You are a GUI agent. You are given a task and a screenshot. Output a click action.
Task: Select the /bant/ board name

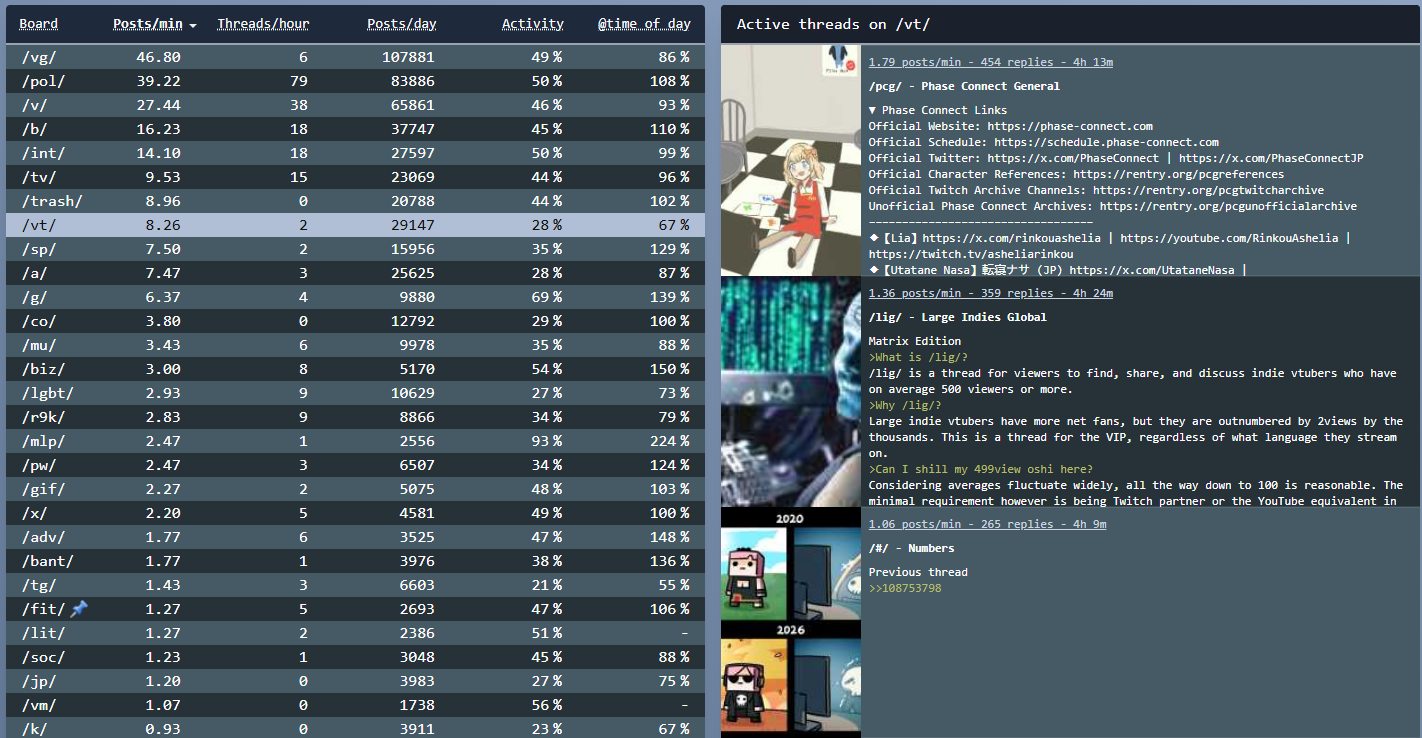[47, 561]
